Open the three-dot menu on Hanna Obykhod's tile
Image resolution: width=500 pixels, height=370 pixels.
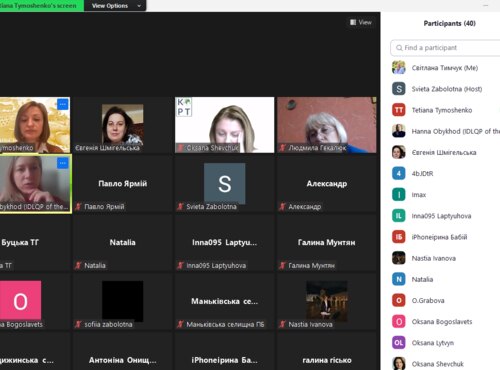point(63,163)
